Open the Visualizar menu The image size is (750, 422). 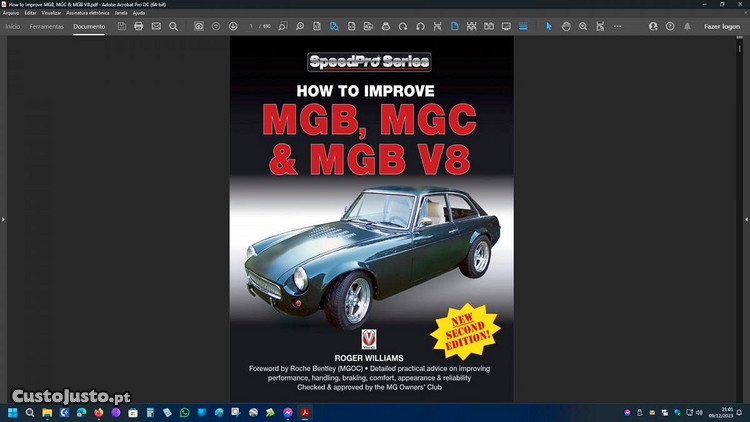[x=51, y=13]
